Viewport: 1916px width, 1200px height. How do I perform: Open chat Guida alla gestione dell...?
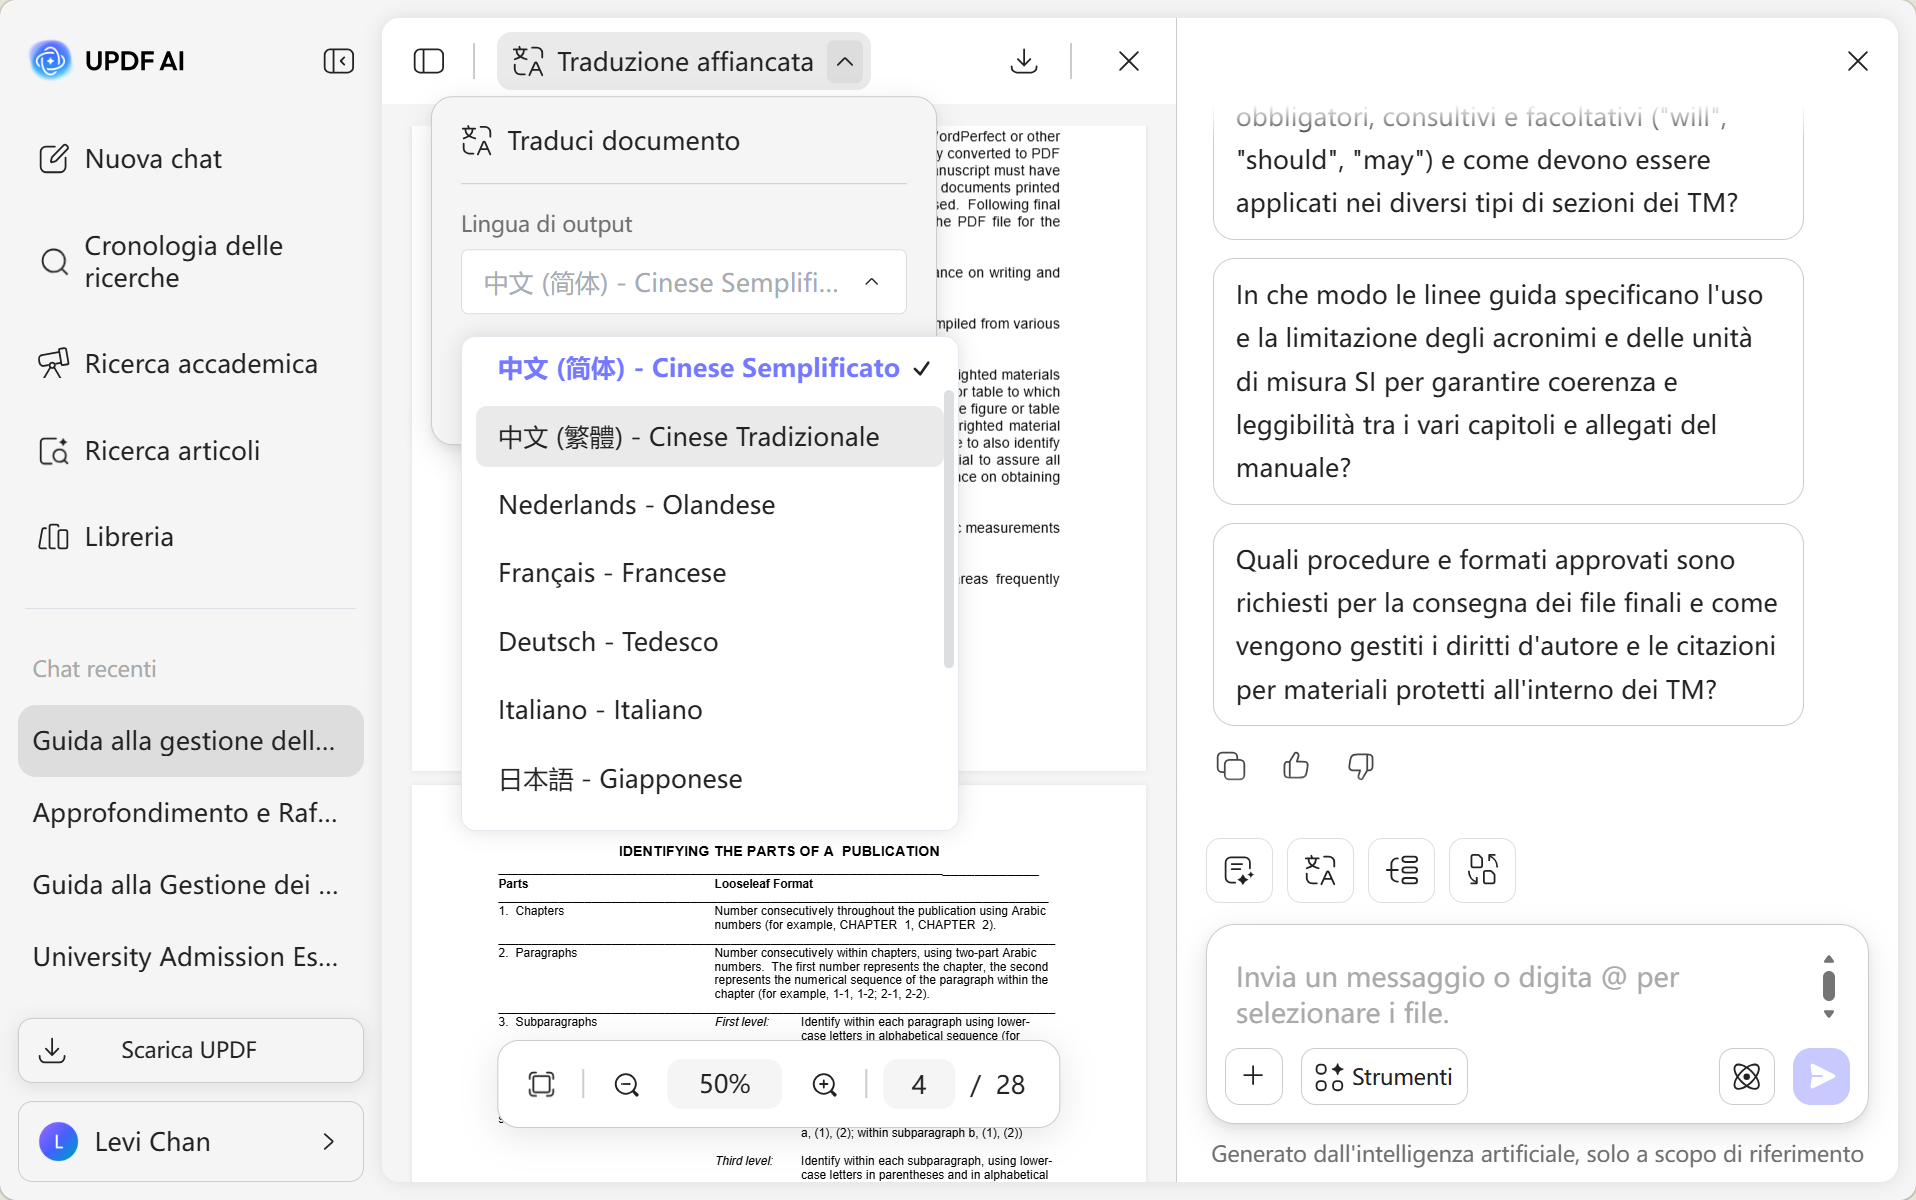pos(190,741)
